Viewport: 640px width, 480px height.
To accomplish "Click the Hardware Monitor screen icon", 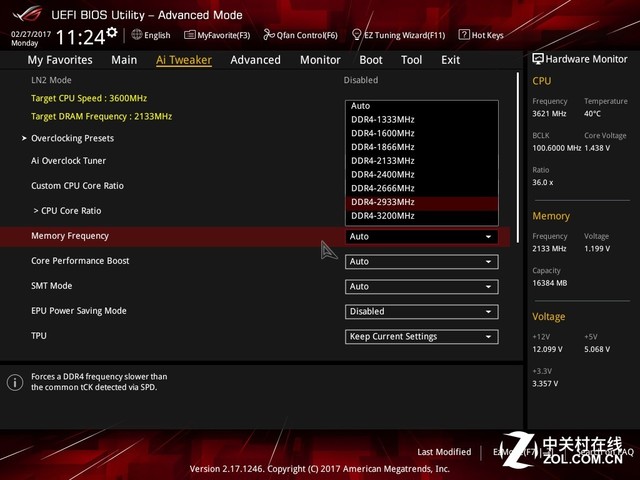I will (x=538, y=59).
